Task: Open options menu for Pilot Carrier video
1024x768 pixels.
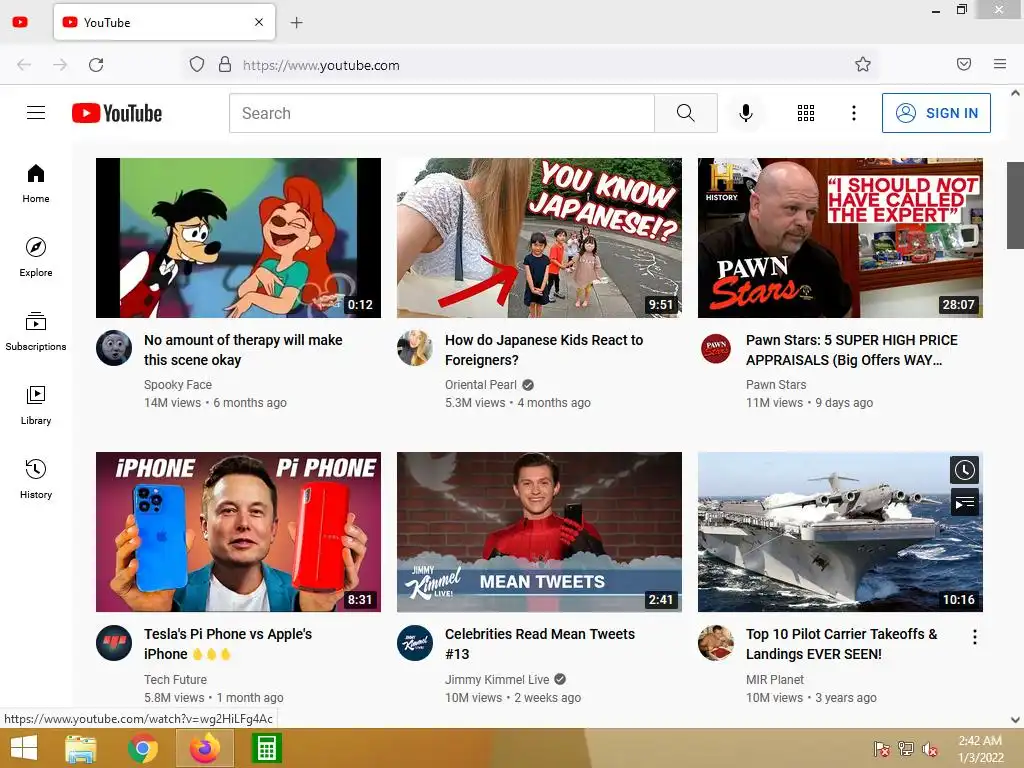Action: click(974, 637)
